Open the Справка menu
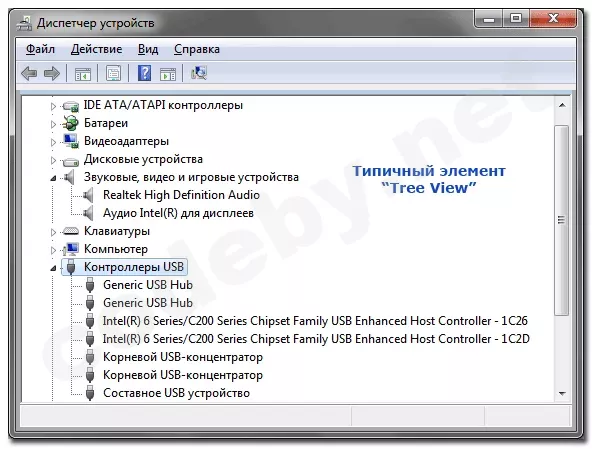592x449 pixels. point(197,49)
